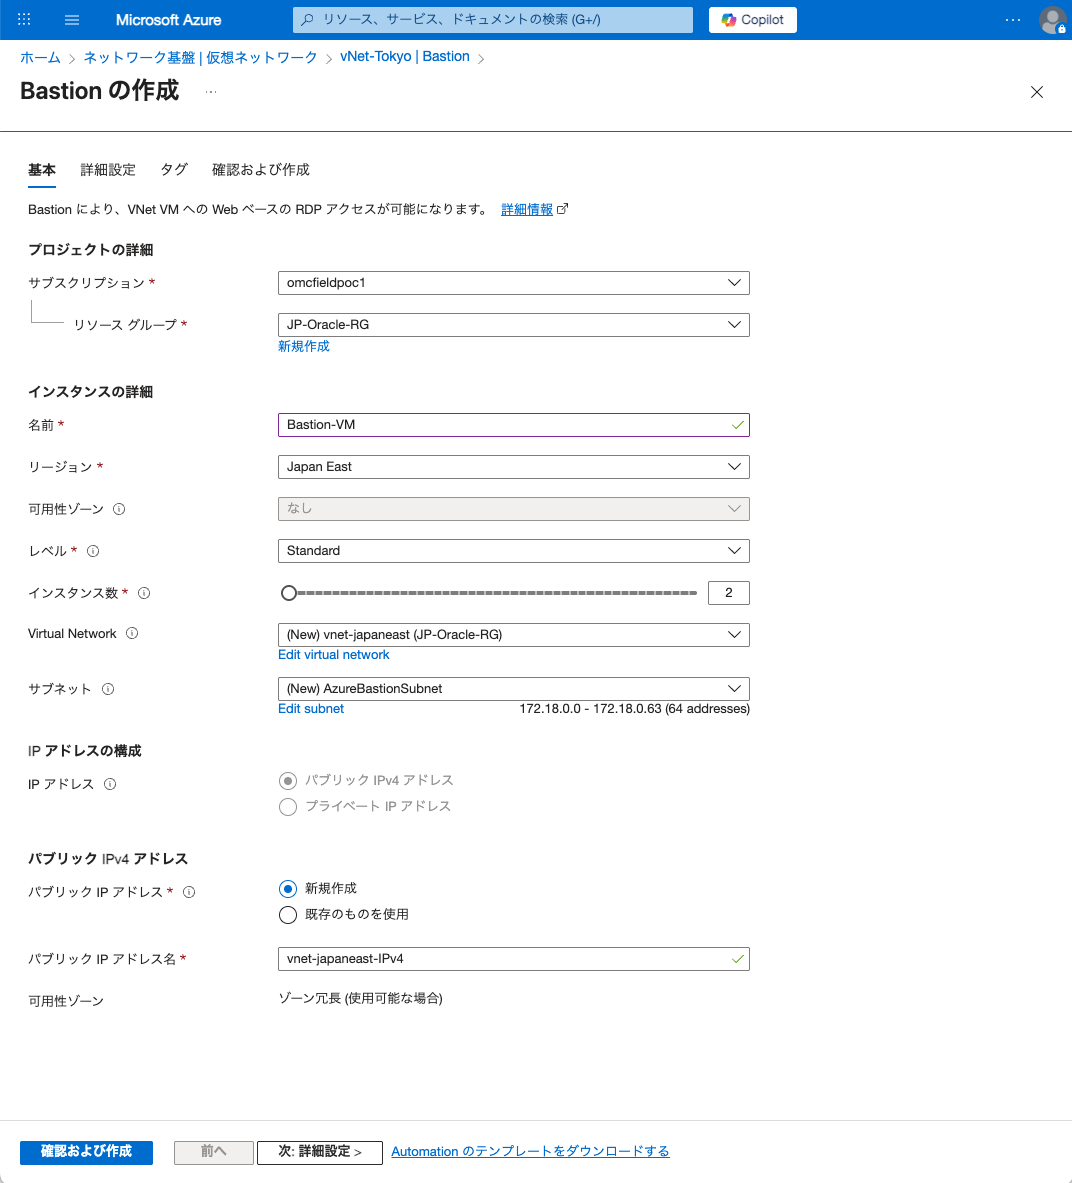The width and height of the screenshot is (1072, 1183).
Task: Click 次: 詳細設定 button
Action: (x=320, y=1152)
